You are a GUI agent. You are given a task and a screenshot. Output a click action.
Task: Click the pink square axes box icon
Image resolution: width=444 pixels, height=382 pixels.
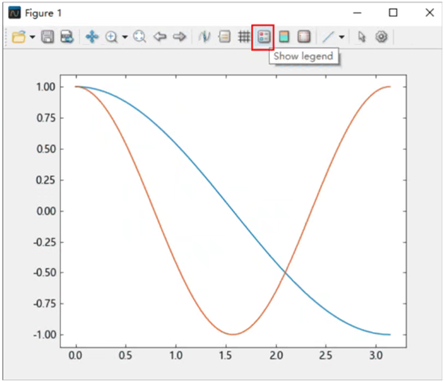(x=304, y=37)
